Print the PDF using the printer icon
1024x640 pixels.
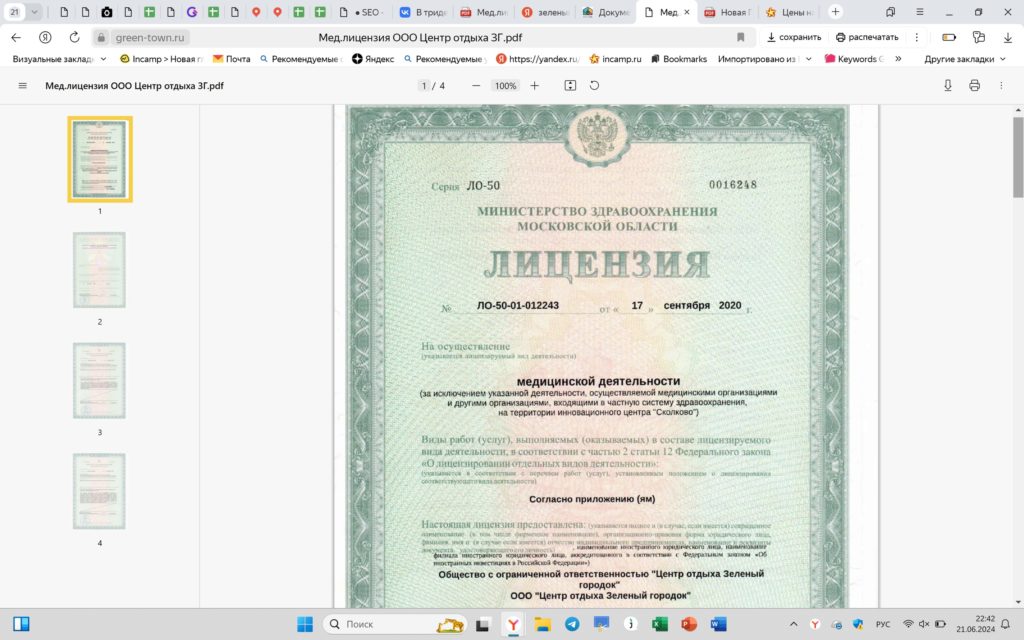click(x=974, y=86)
